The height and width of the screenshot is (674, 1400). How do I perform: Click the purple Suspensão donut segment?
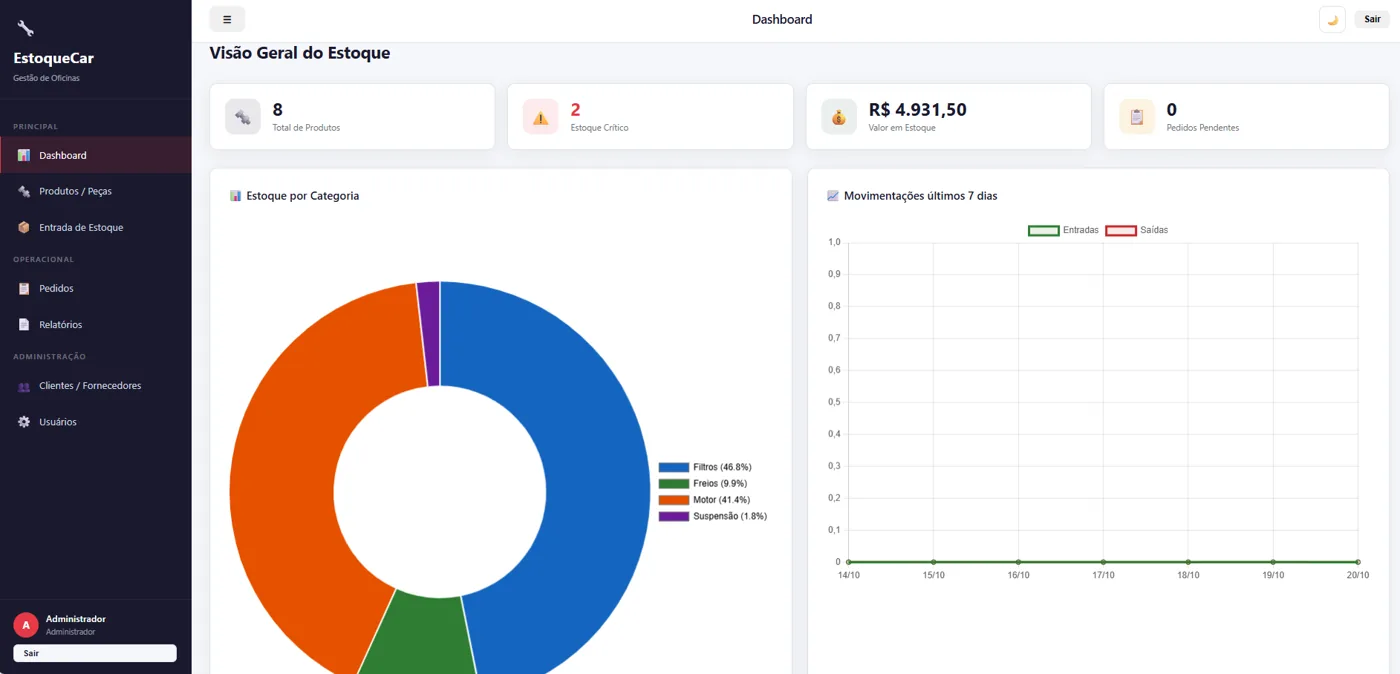tap(429, 333)
